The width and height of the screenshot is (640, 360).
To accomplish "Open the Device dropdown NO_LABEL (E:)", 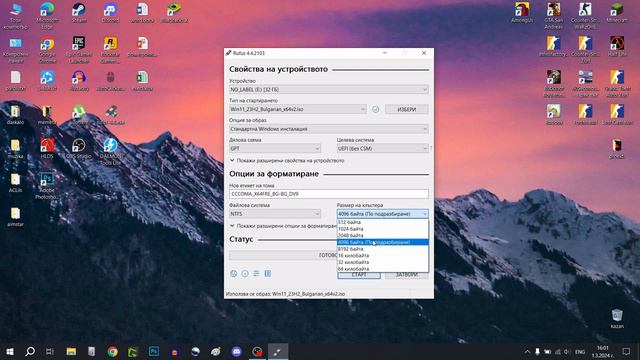I will [x=329, y=89].
